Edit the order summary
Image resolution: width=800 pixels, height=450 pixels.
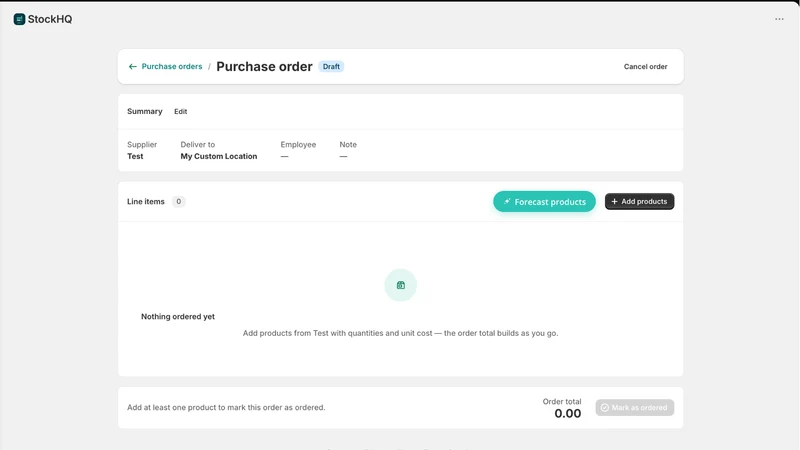tap(181, 111)
